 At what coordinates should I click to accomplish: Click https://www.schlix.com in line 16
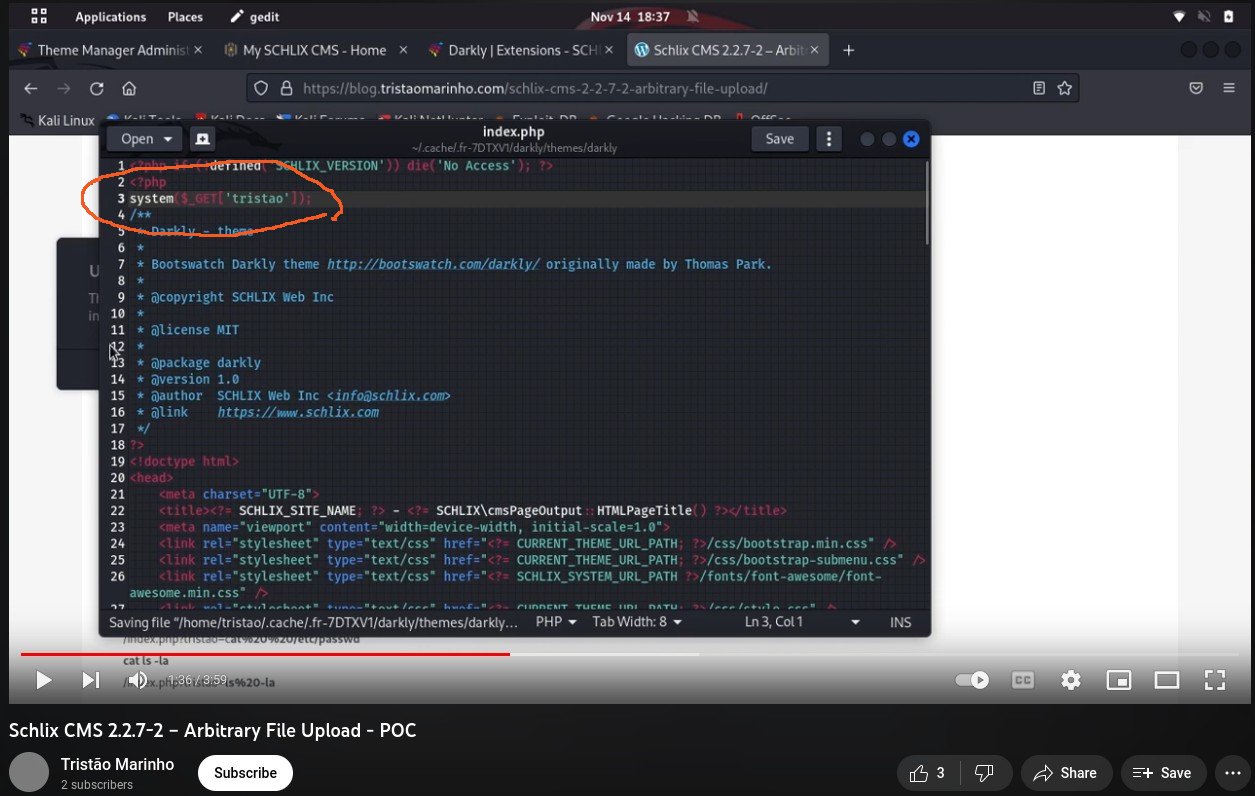[298, 412]
